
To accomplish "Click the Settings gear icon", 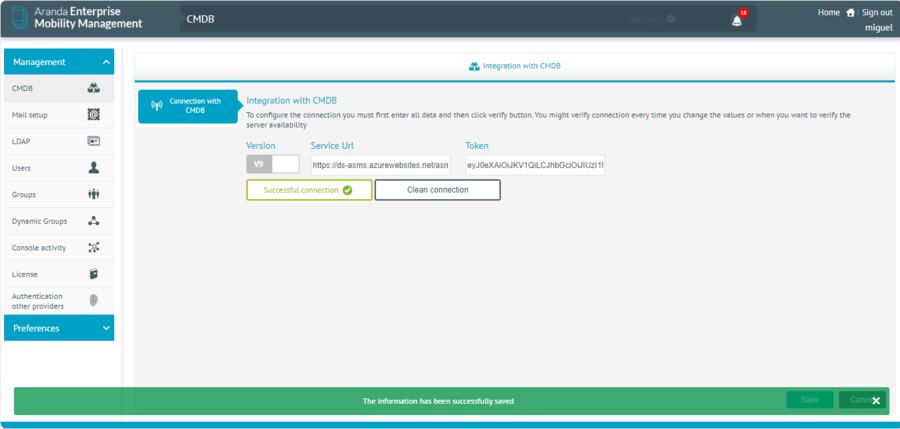I will (670, 19).
